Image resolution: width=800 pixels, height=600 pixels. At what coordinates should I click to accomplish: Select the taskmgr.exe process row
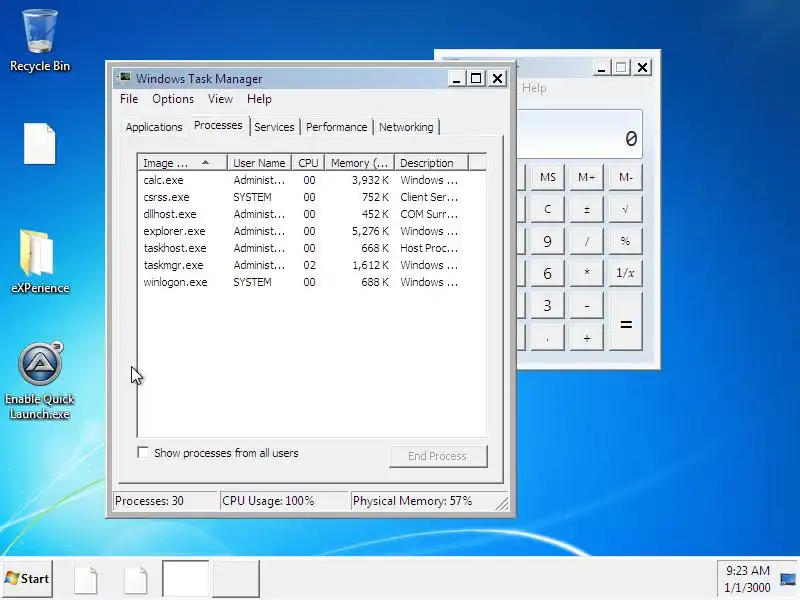click(x=311, y=265)
